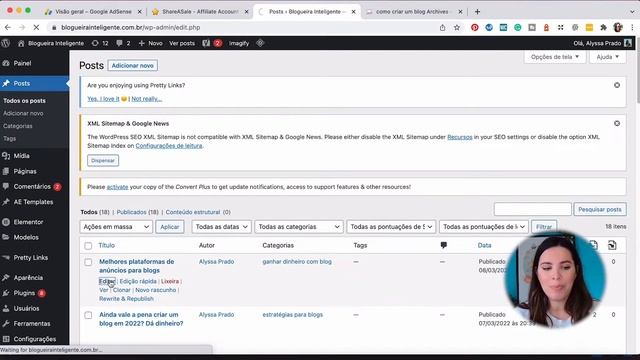
Task: Click the Adicionar novo button beside Posts
Action: (133, 65)
